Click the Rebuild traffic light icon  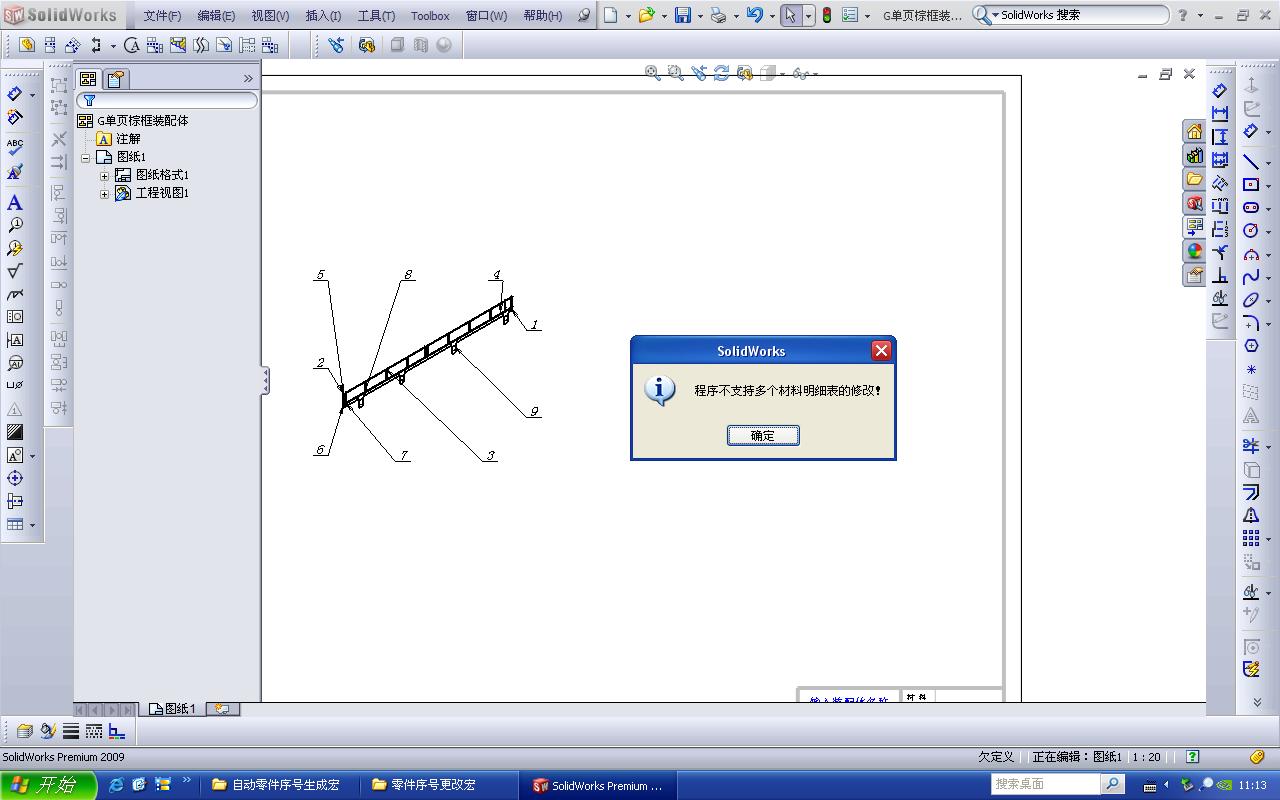coord(827,15)
